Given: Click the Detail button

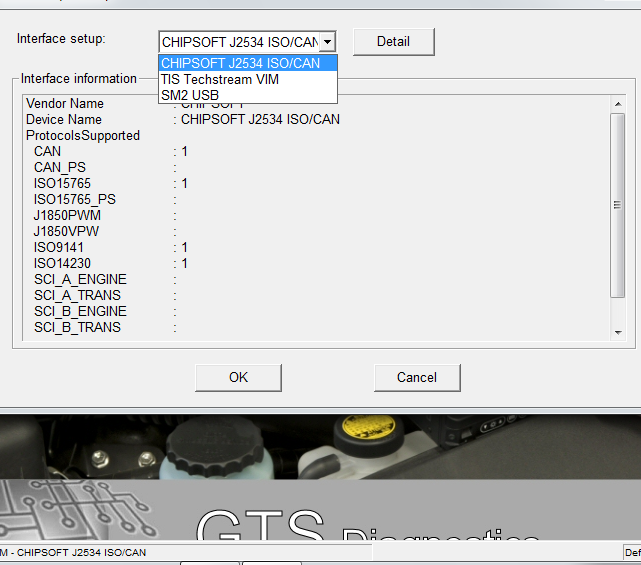Looking at the screenshot, I should click(393, 42).
